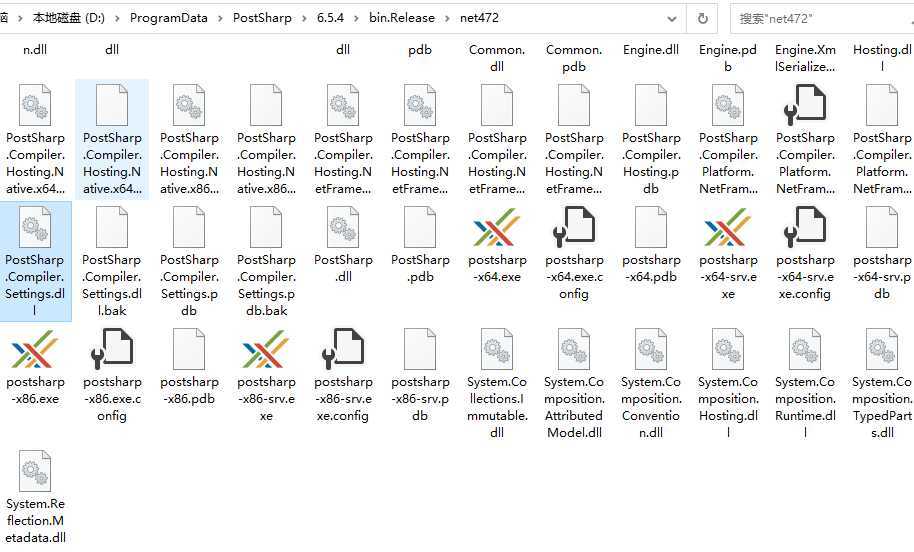Navigate to bin.Release breadcrumb folder
914x552 pixels.
[x=402, y=18]
